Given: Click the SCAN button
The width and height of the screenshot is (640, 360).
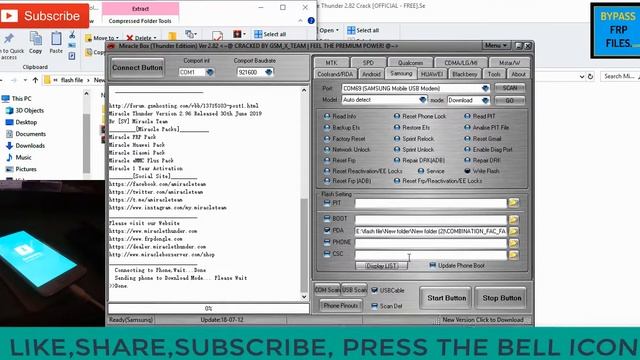Looking at the screenshot, I should 509,88.
